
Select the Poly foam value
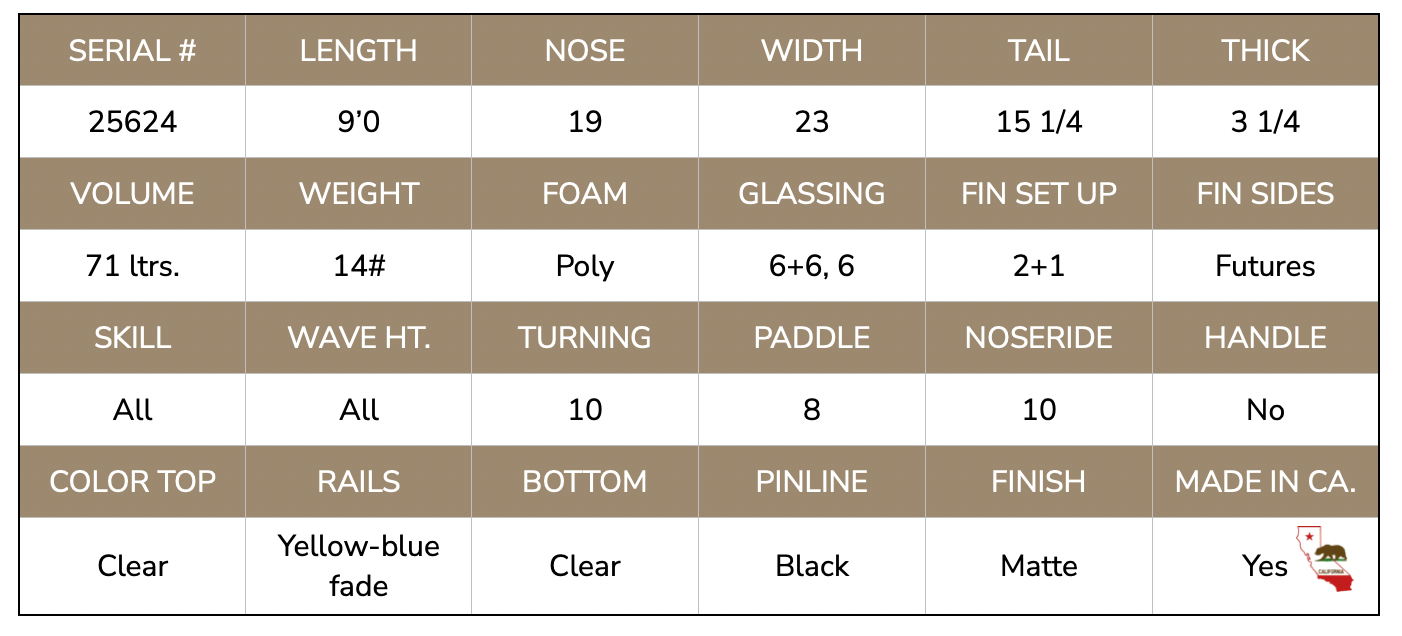click(585, 266)
